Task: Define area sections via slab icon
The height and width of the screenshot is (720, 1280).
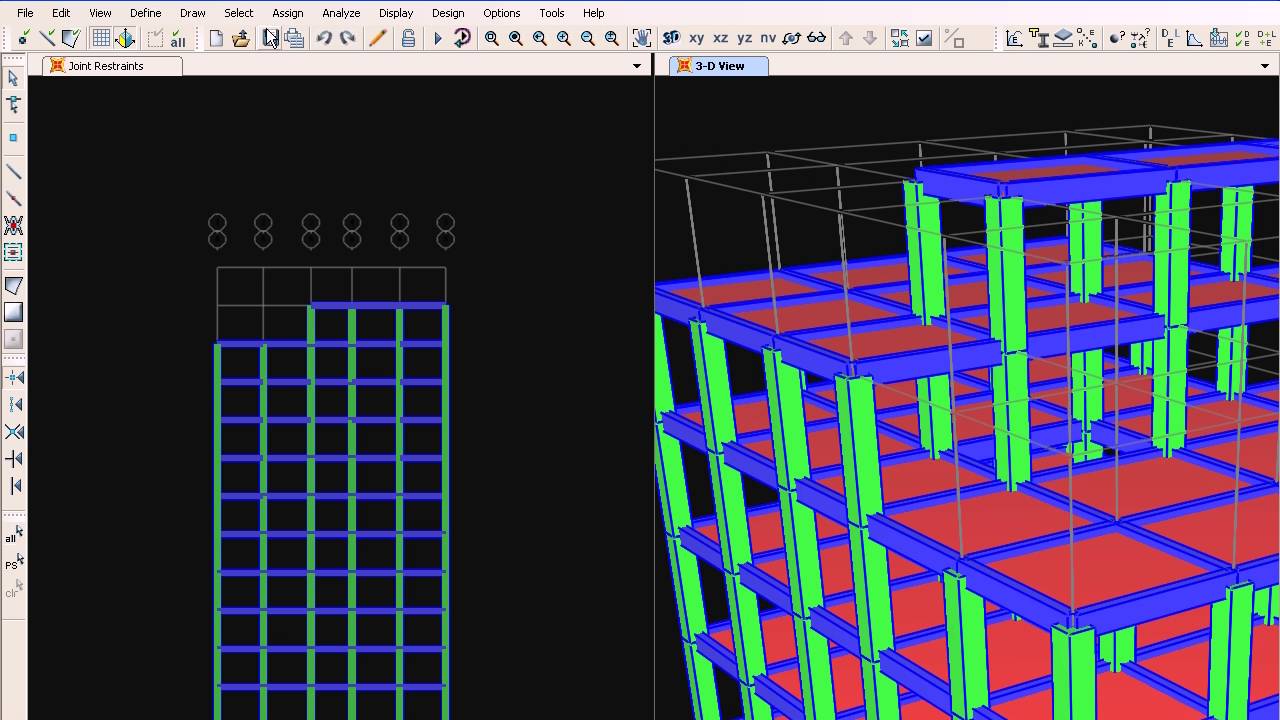Action: [x=1063, y=38]
